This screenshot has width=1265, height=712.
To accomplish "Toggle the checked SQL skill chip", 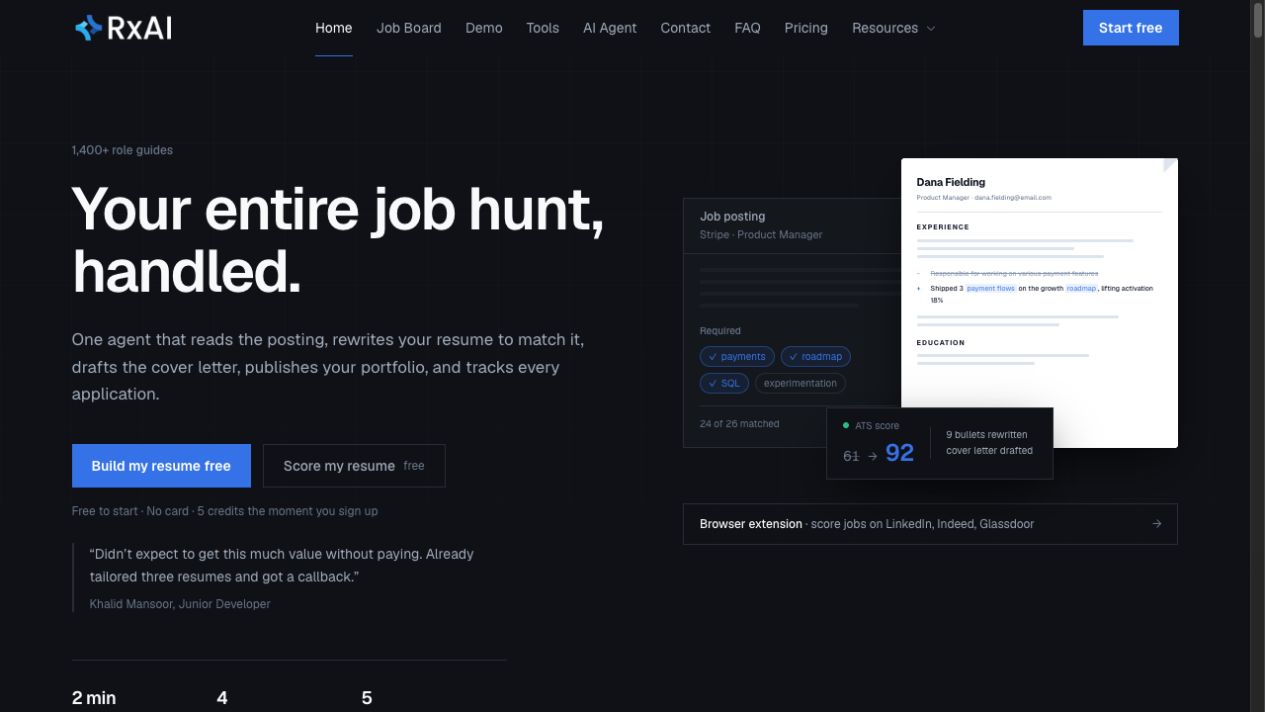I will [724, 383].
